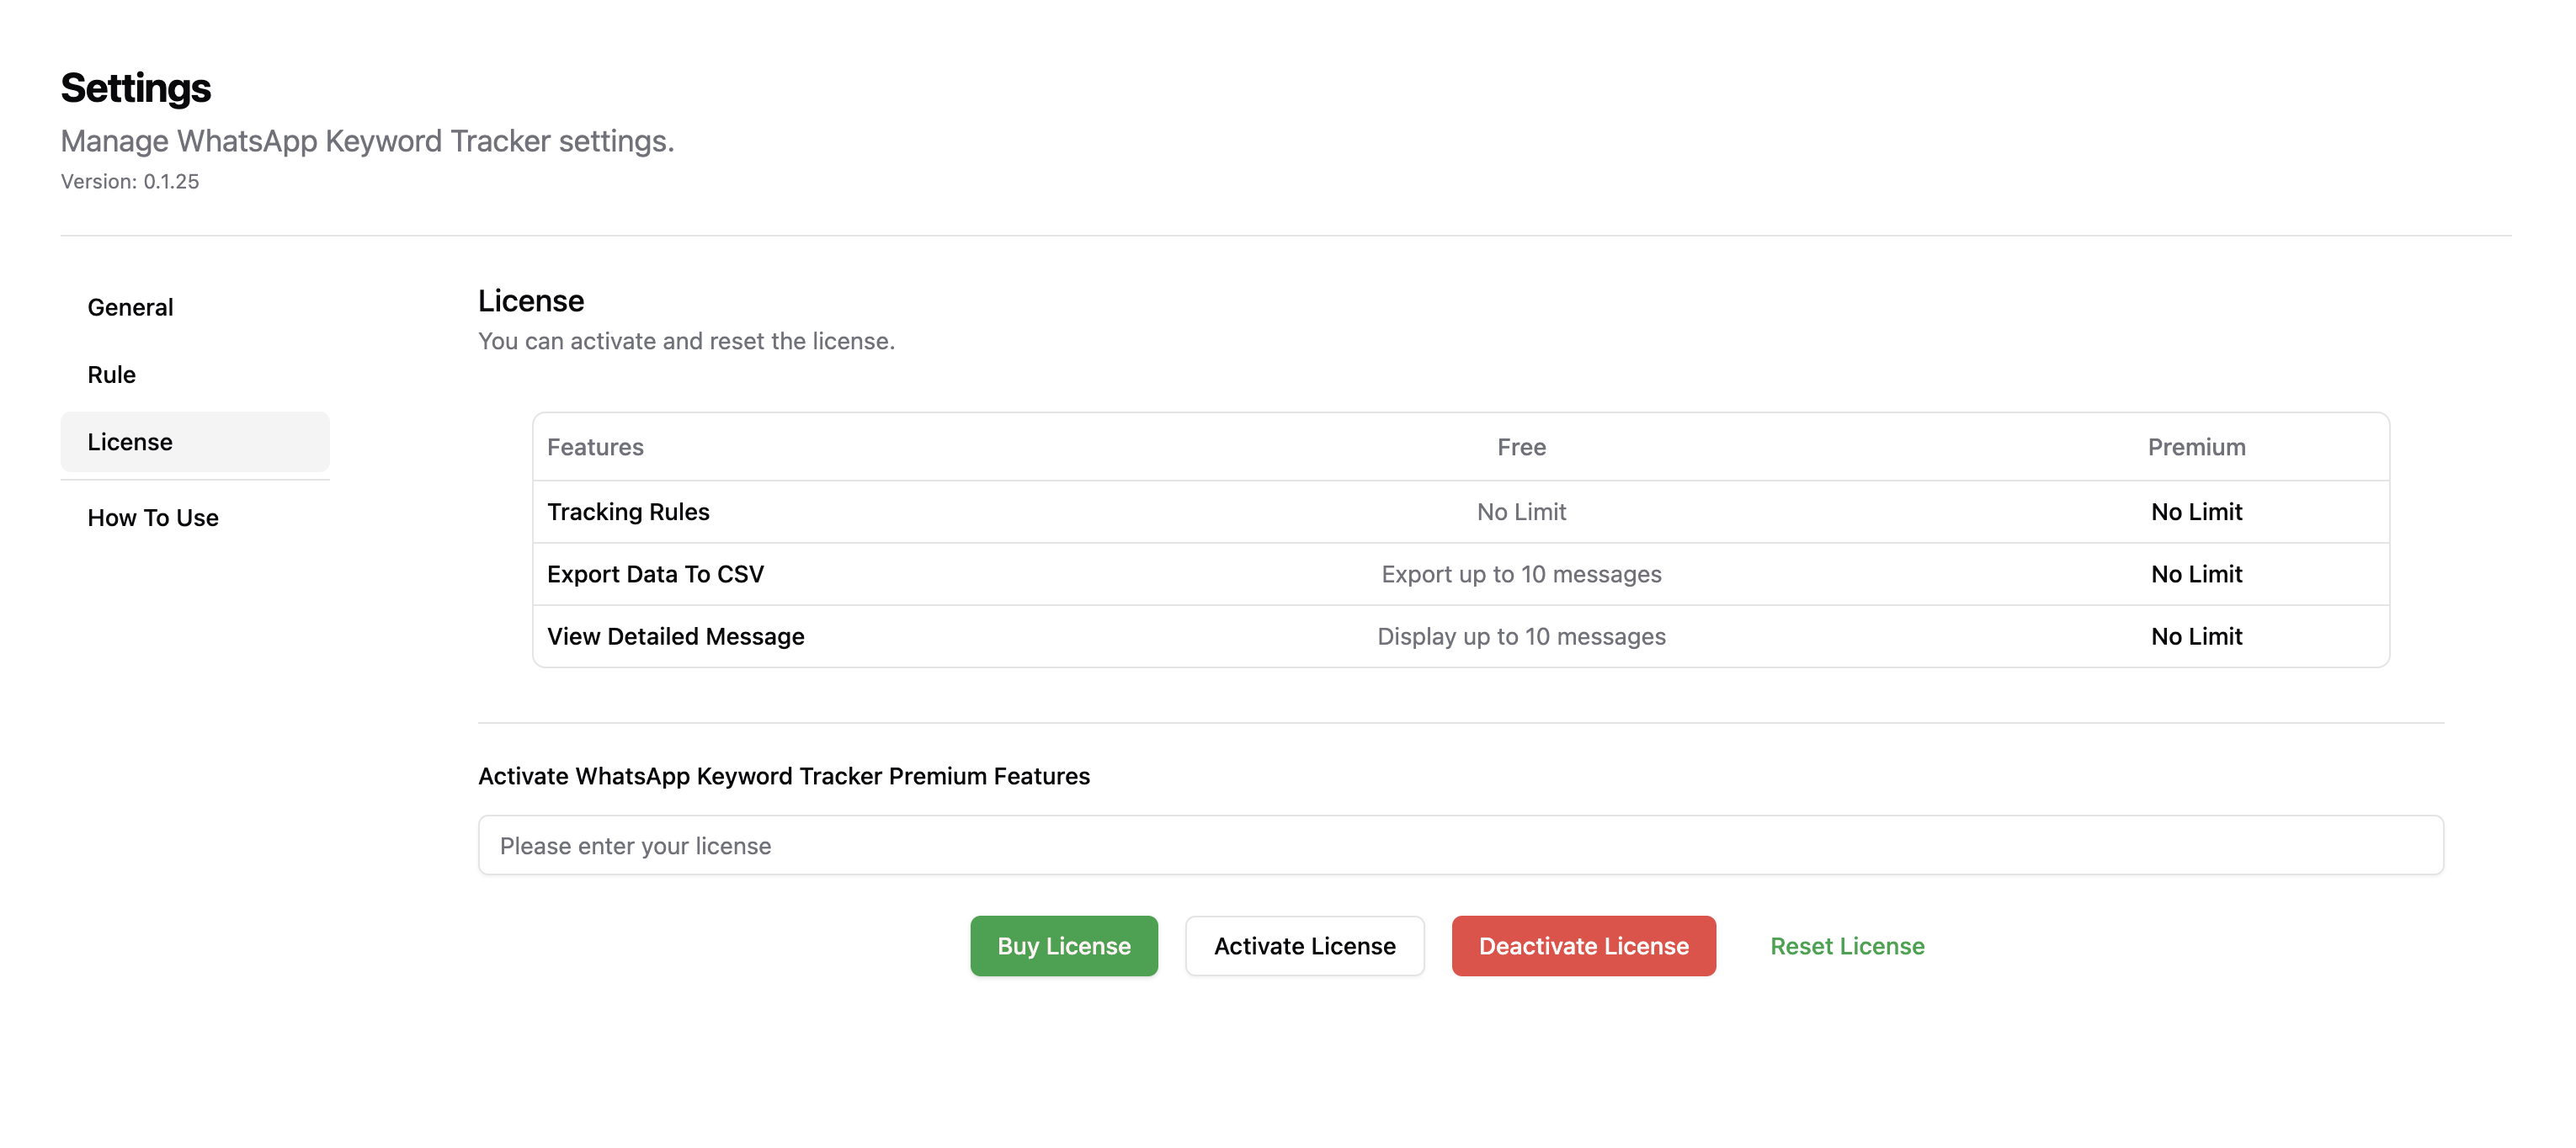Click 'Activate WhatsApp Keyword Tracker Premium Features' label
The image size is (2576, 1148).
pos(784,776)
